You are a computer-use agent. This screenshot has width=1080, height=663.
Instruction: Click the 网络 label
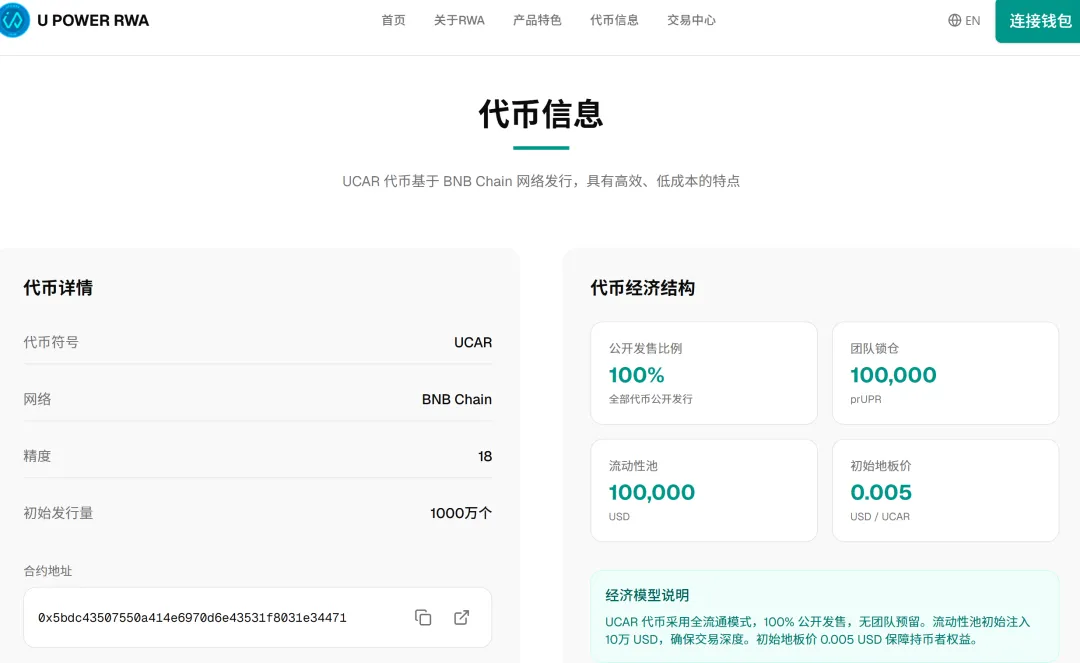(37, 399)
